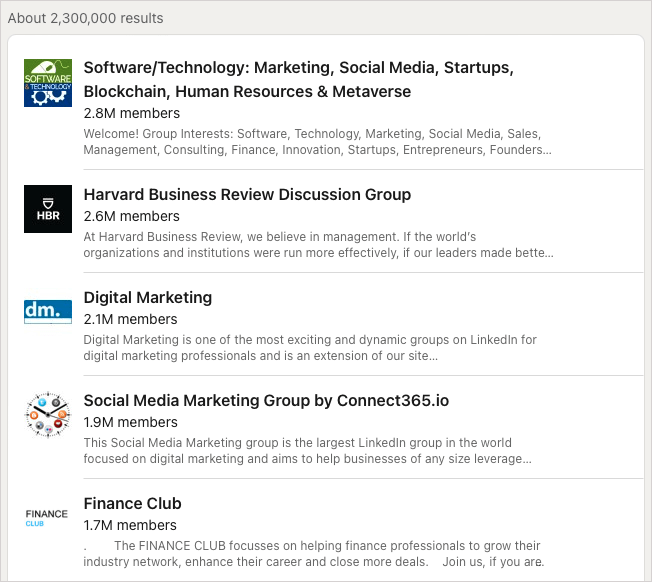Open Social Media Marketing Group by Connect365.io
The image size is (652, 582).
266,400
